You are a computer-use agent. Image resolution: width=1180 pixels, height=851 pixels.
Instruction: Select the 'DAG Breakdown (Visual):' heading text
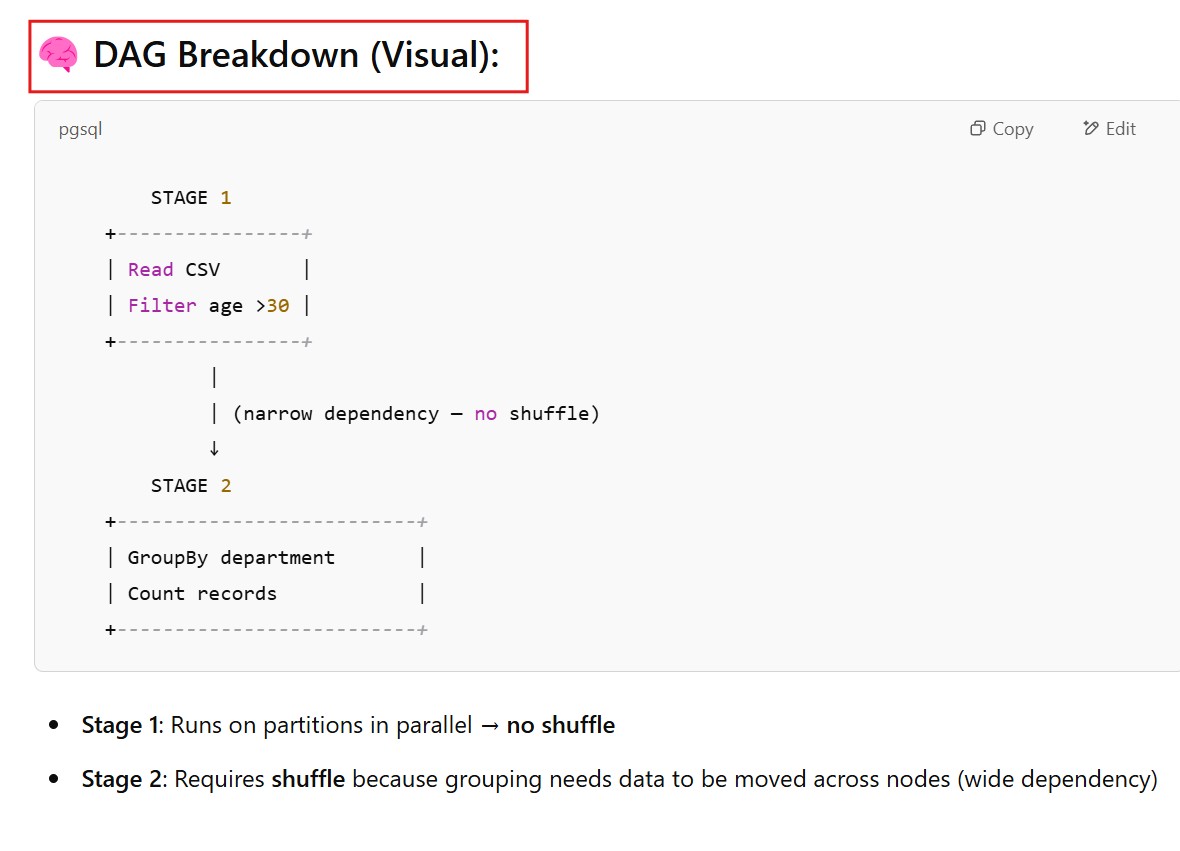click(296, 55)
